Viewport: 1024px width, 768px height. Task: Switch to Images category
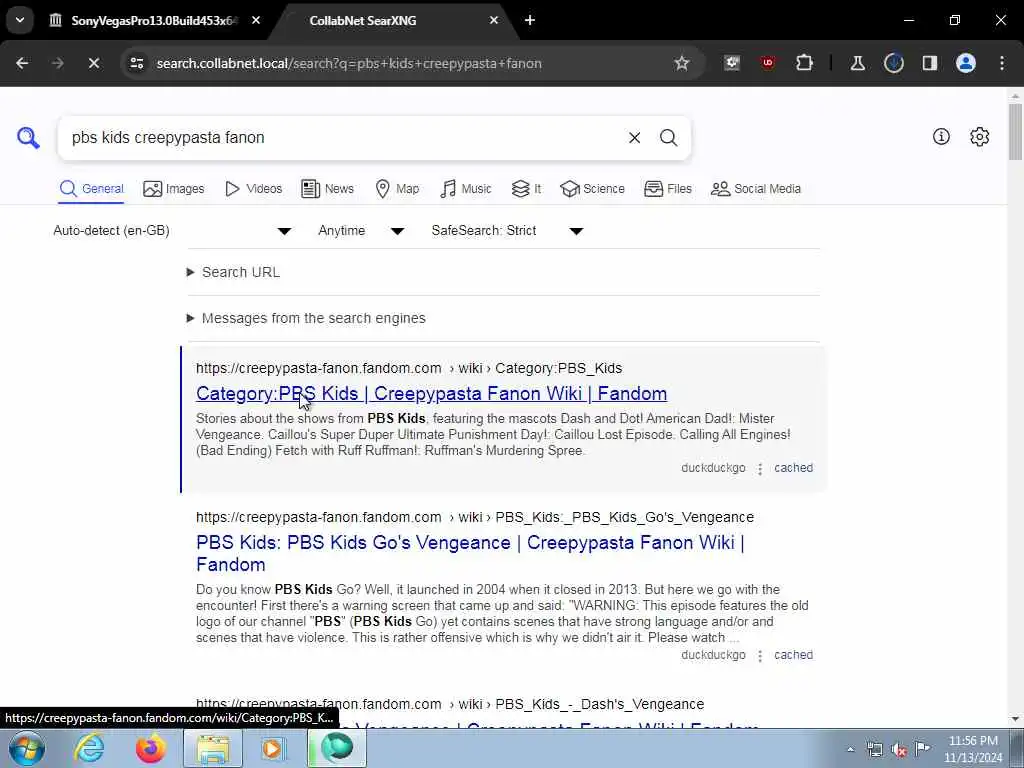174,189
